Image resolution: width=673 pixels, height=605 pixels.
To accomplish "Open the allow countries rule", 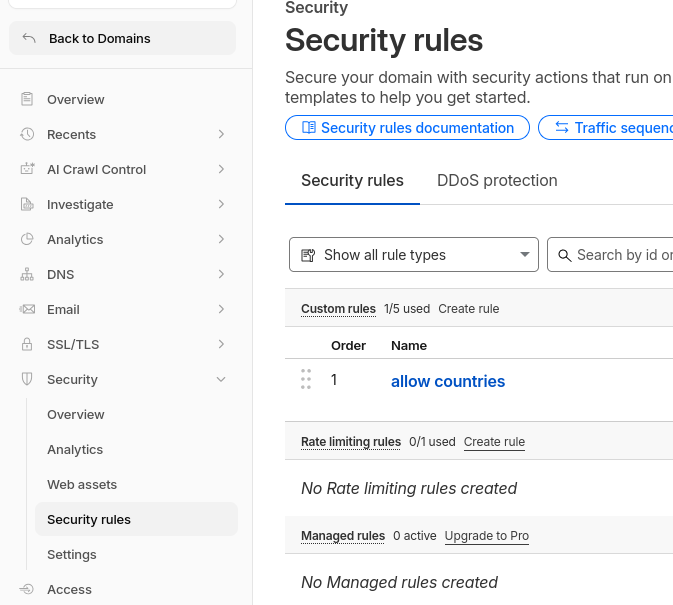I will click(x=448, y=381).
